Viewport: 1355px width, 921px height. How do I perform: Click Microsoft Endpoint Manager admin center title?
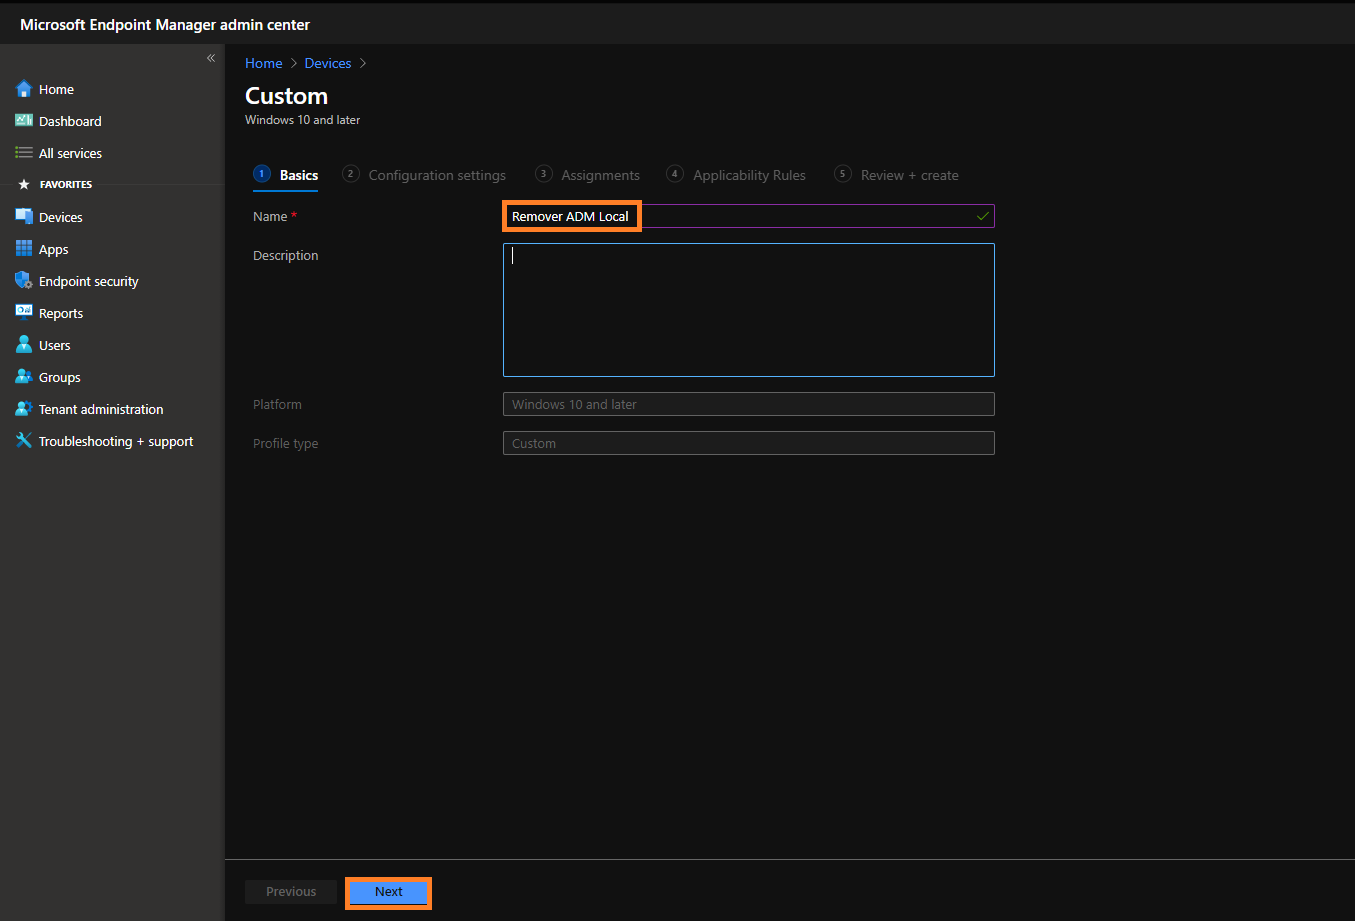coord(165,24)
